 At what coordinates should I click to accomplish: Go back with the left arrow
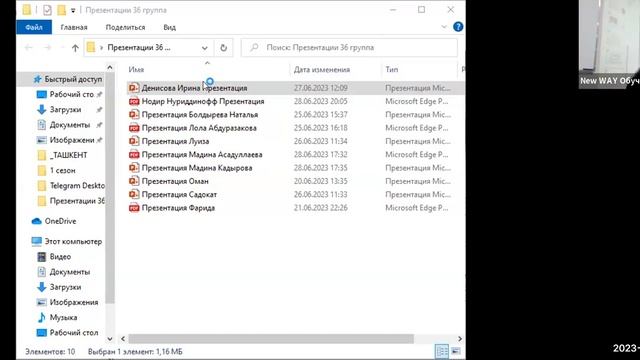click(29, 48)
